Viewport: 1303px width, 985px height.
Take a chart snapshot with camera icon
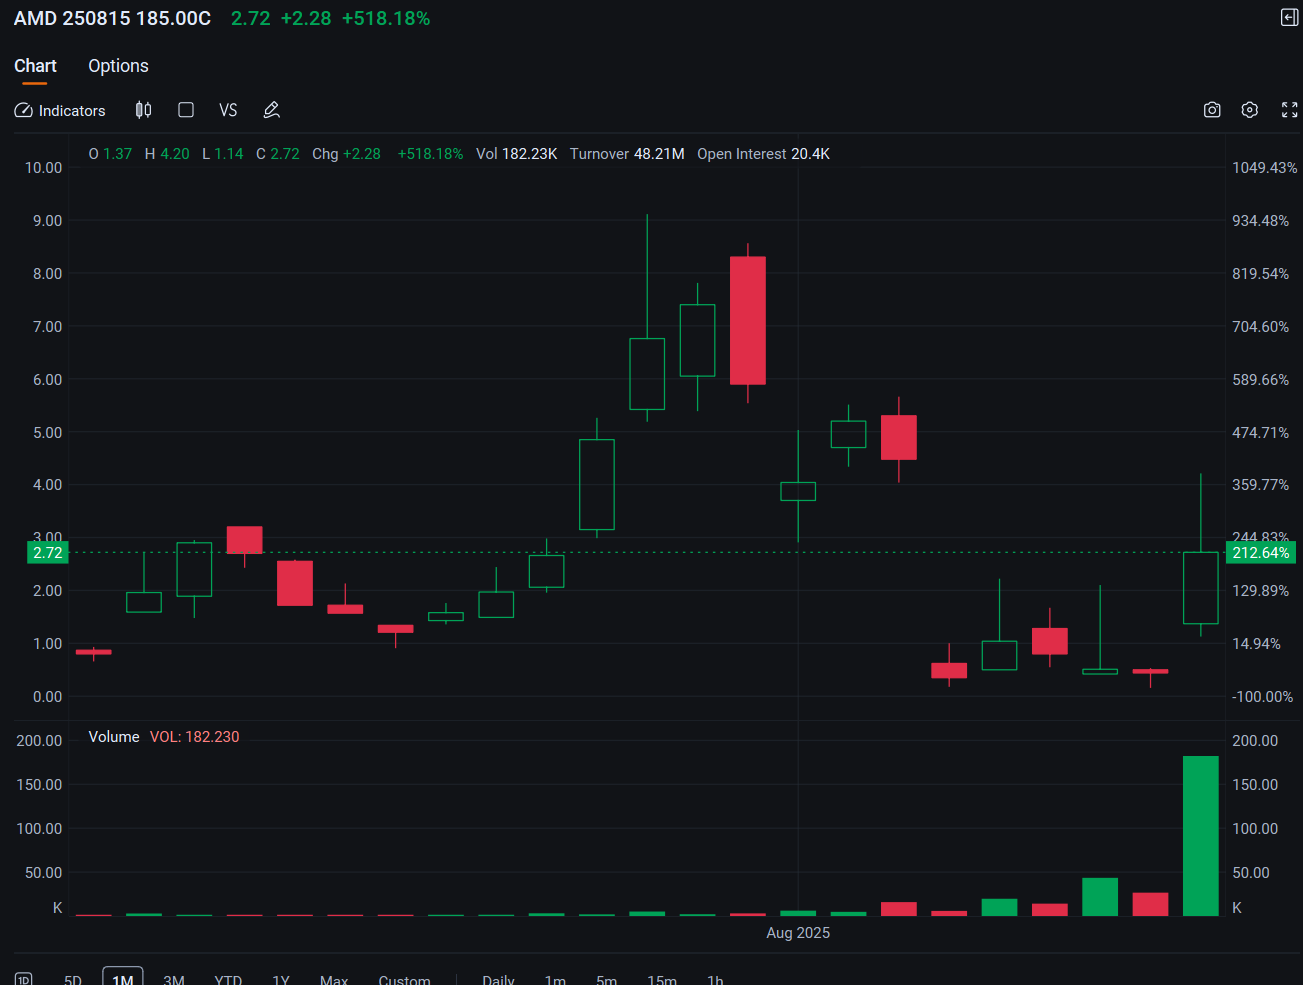tap(1212, 110)
